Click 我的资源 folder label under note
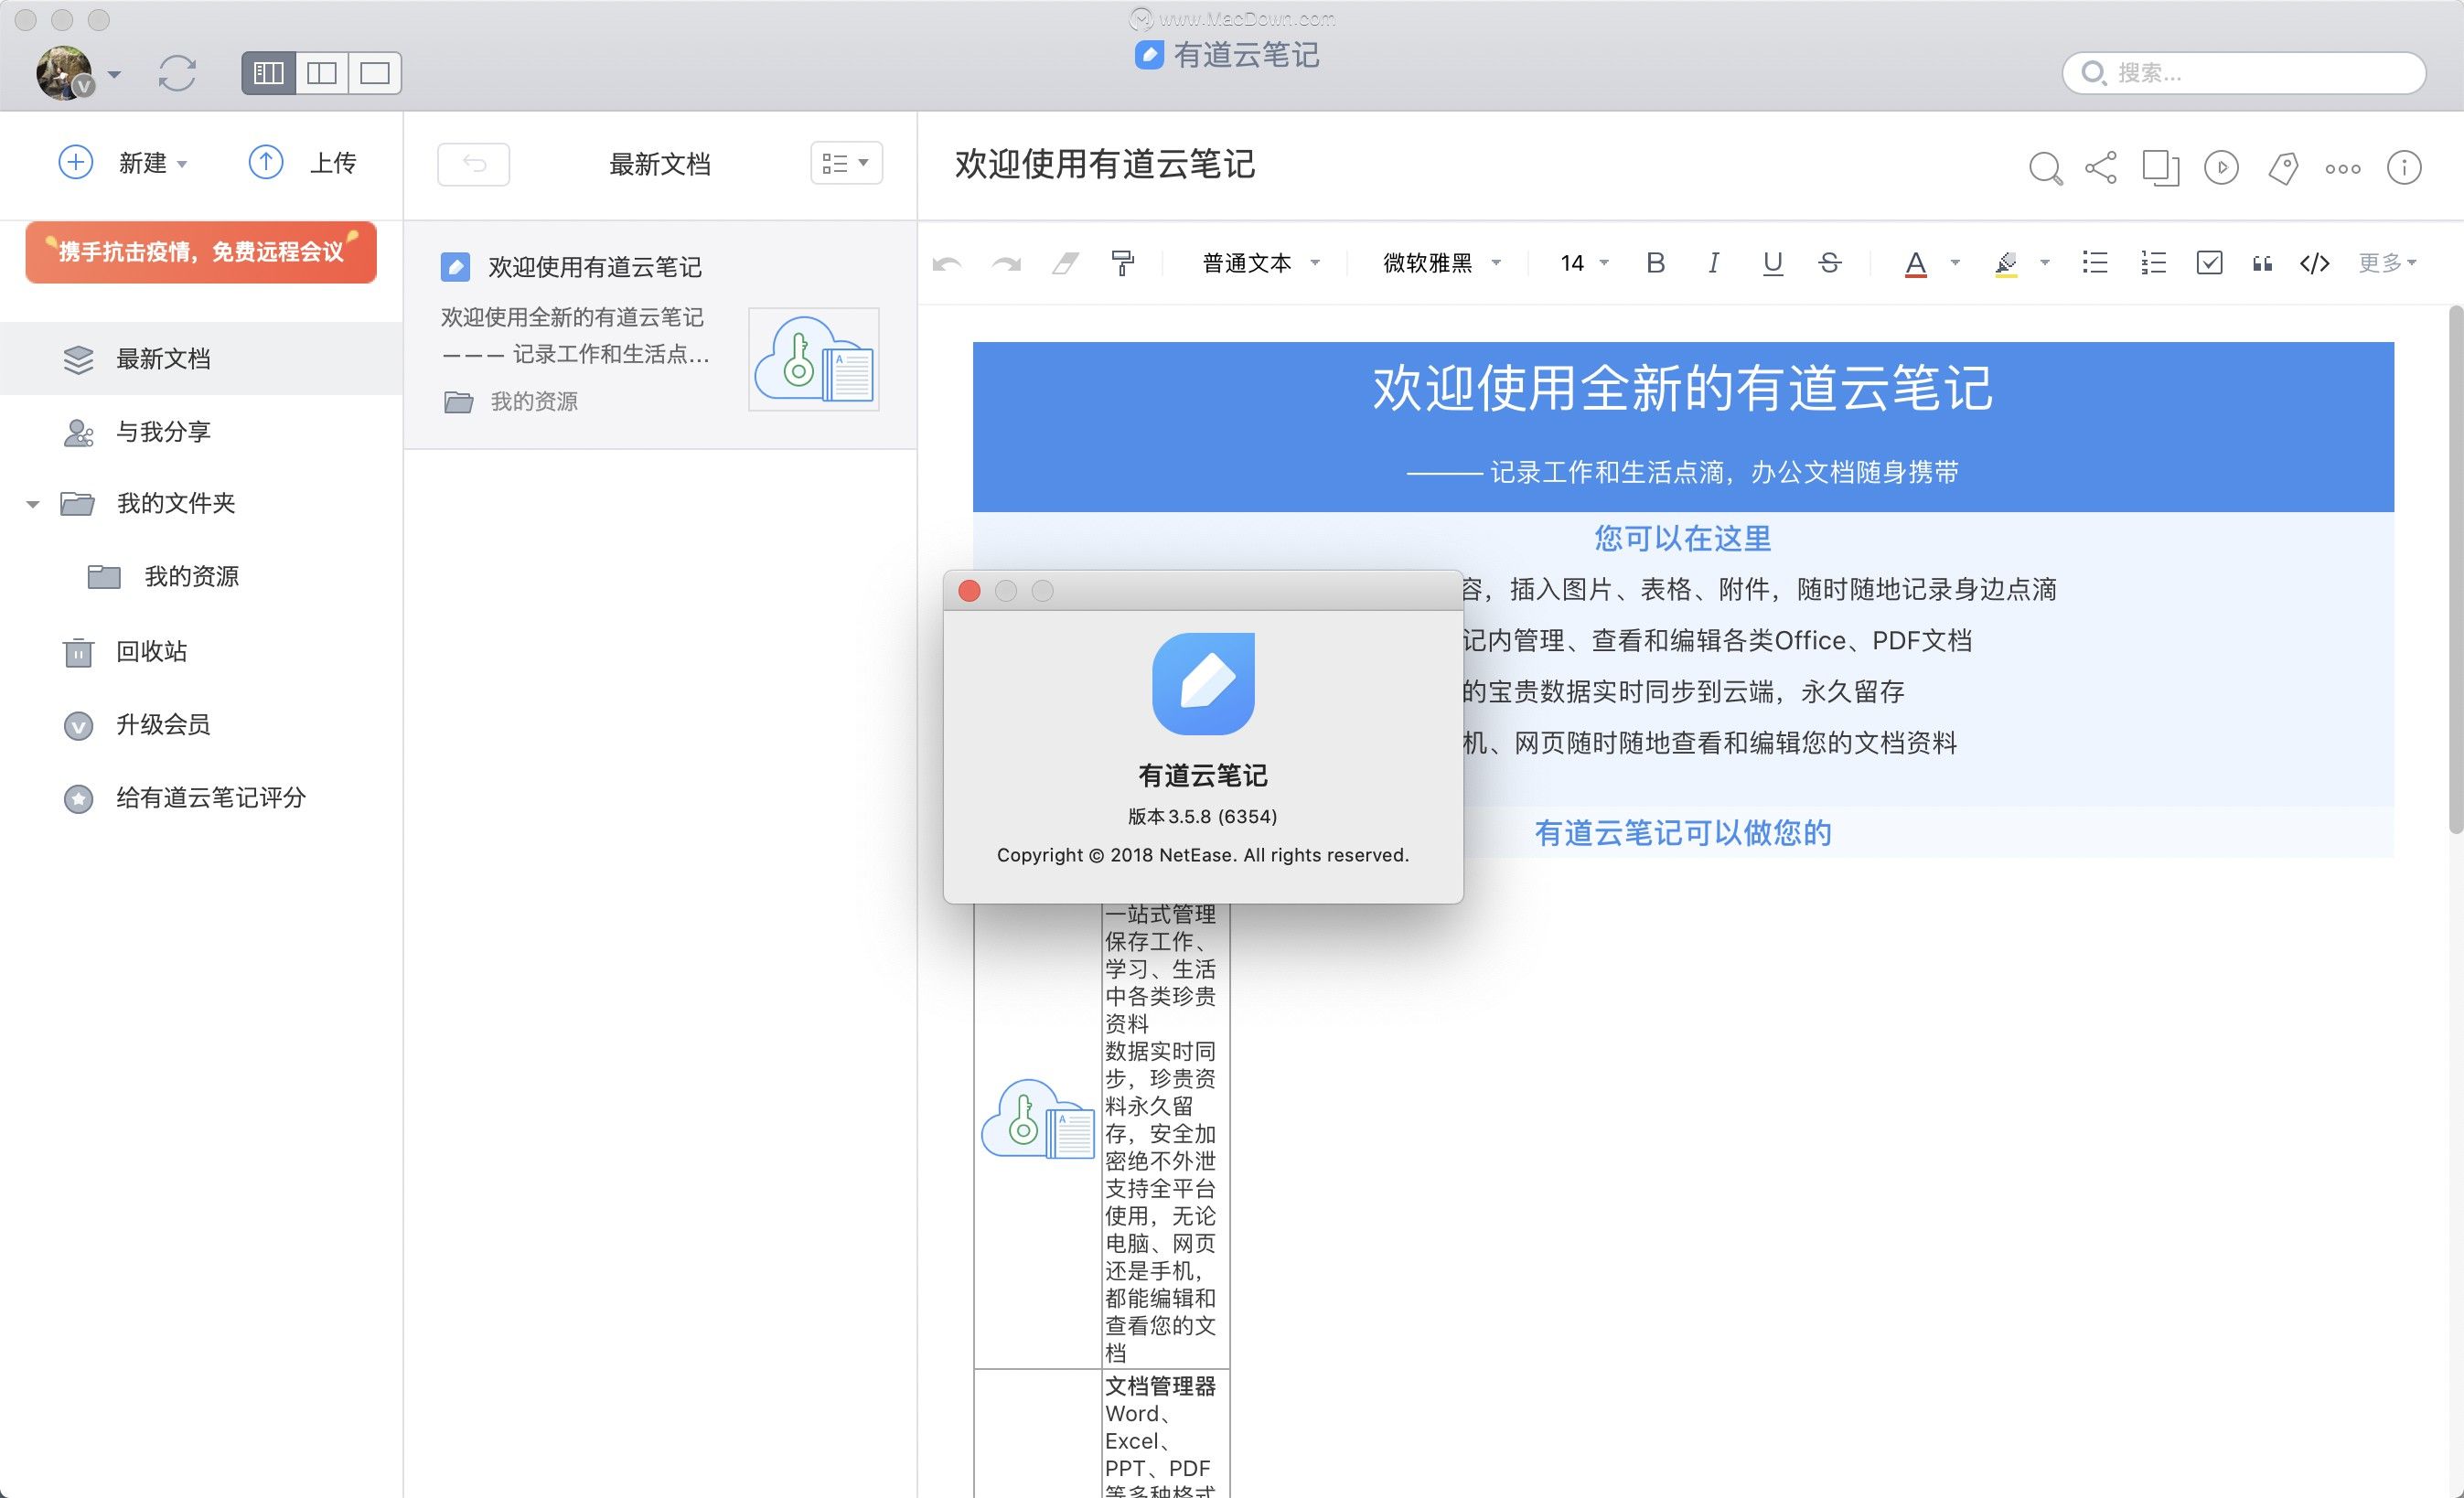Image resolution: width=2464 pixels, height=1498 pixels. (534, 402)
